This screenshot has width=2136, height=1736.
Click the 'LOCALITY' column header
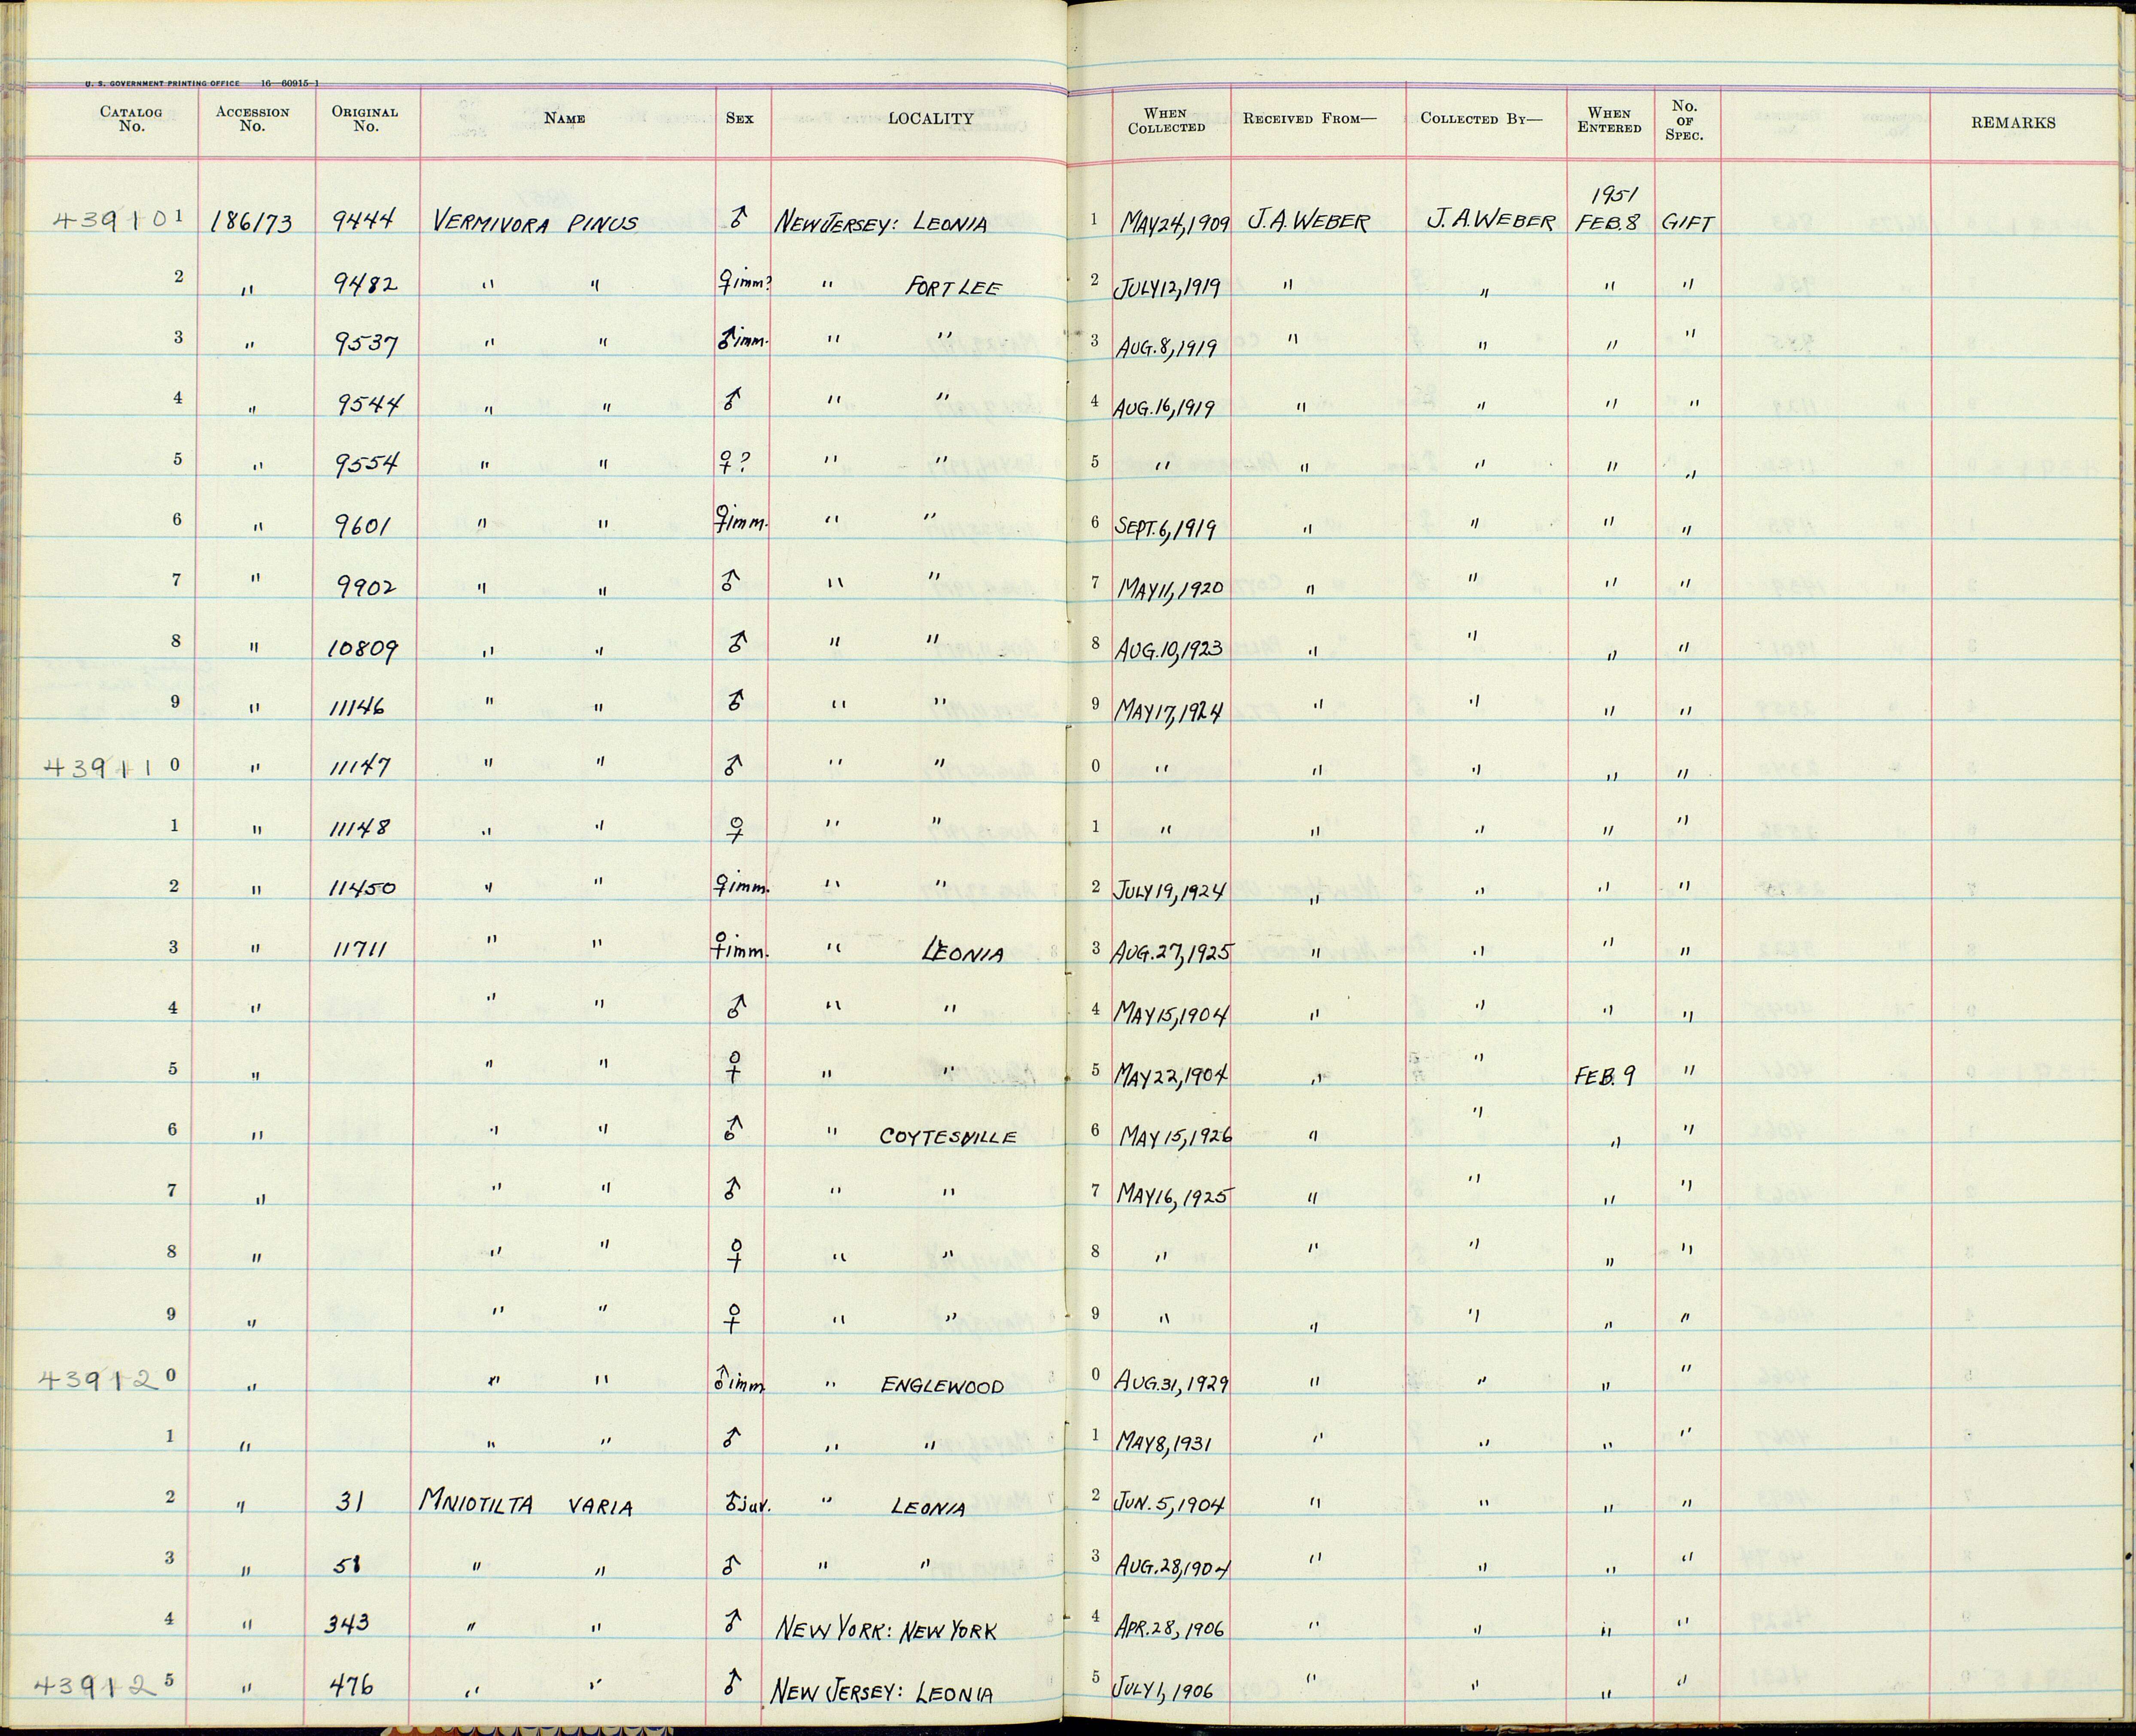[930, 118]
